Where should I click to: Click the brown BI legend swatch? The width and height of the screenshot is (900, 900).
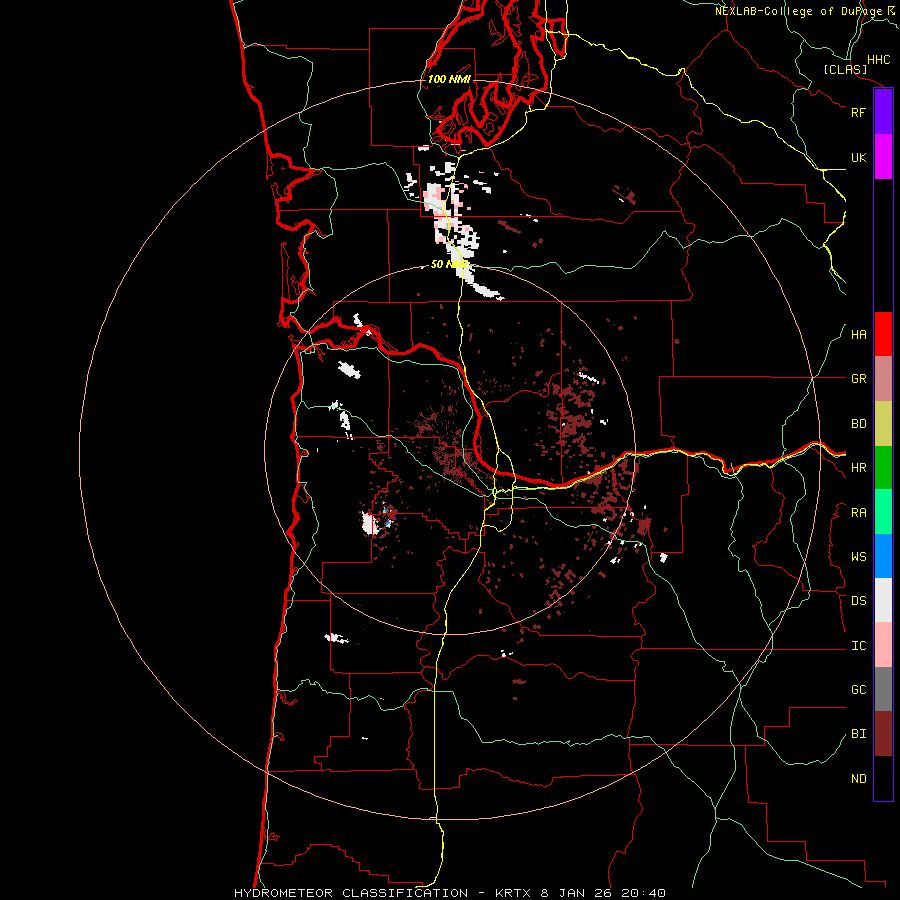[x=883, y=734]
